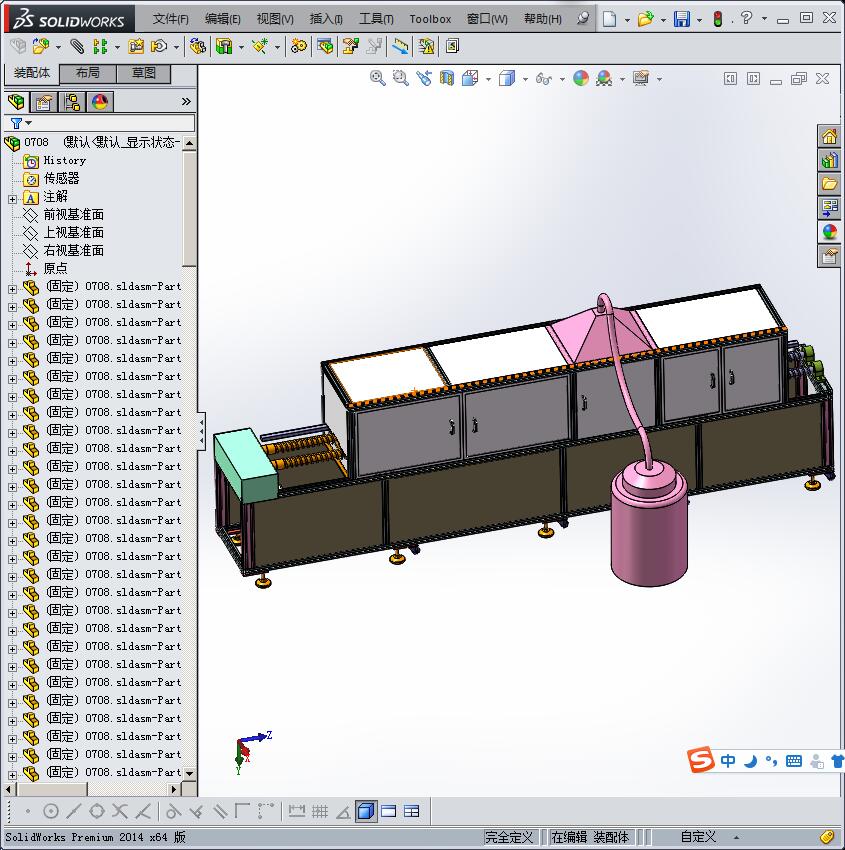Click the Assembly Visualization warning icon
This screenshot has width=845, height=850.
[x=427, y=47]
